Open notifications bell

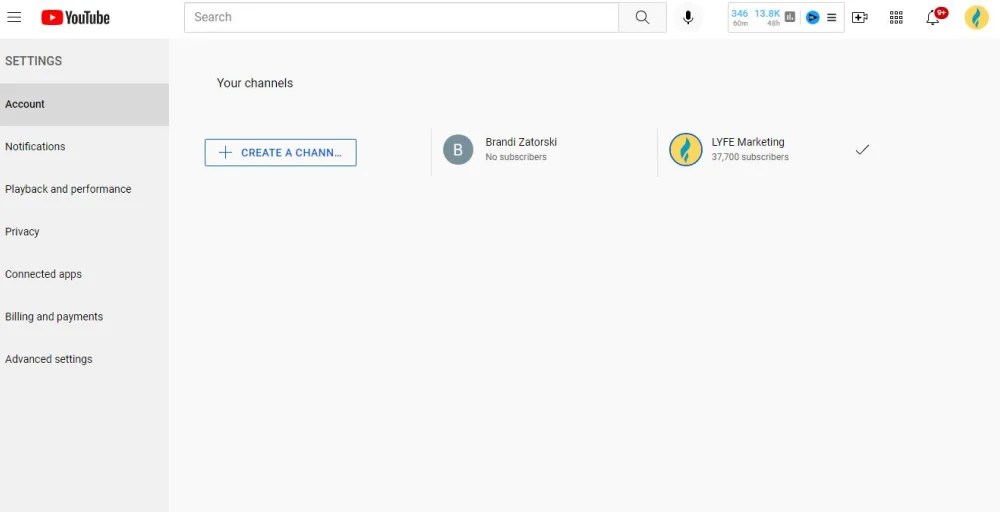932,17
